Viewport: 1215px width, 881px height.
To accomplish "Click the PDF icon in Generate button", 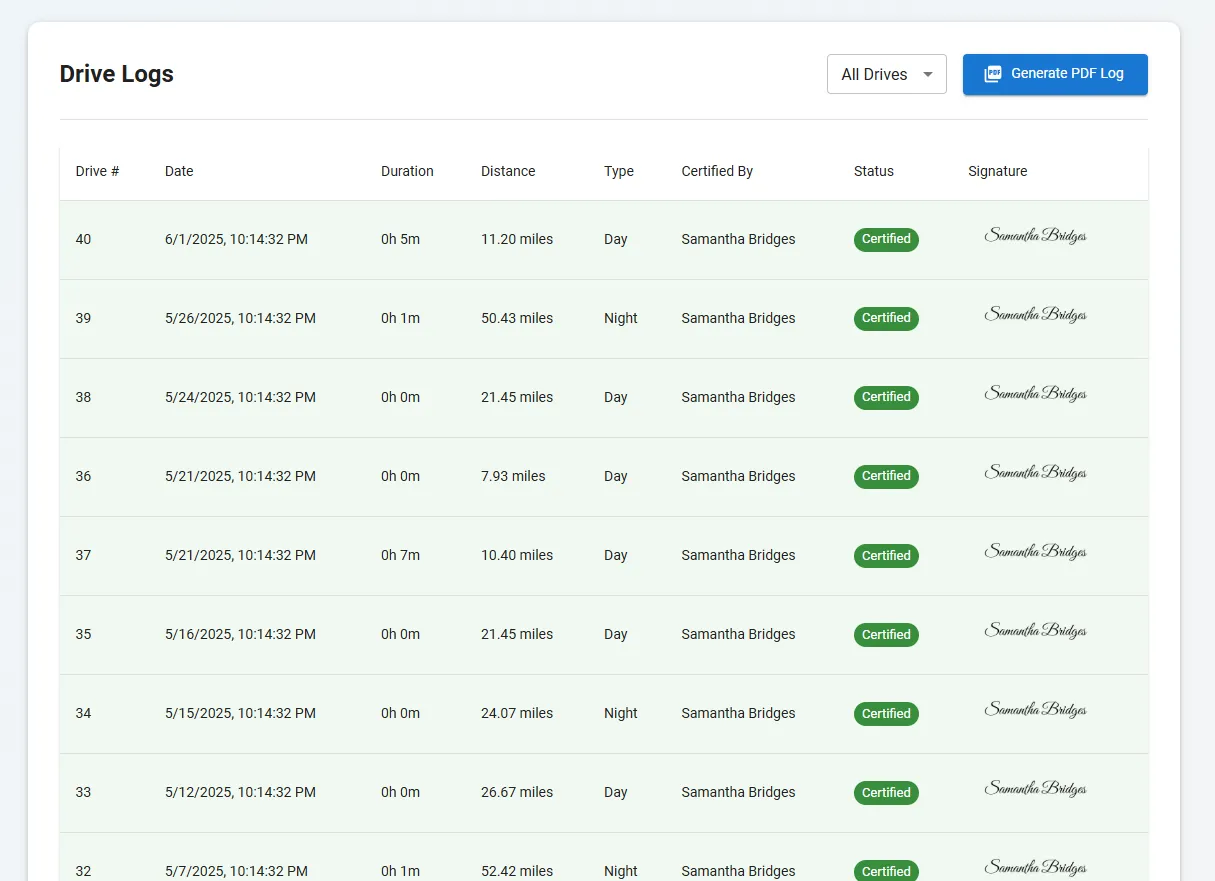I will coord(992,74).
